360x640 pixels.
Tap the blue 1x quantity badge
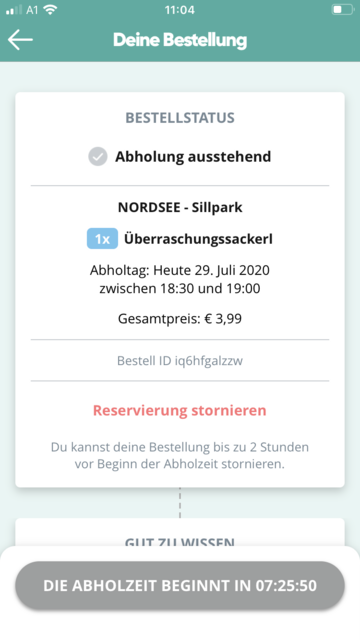tap(102, 239)
